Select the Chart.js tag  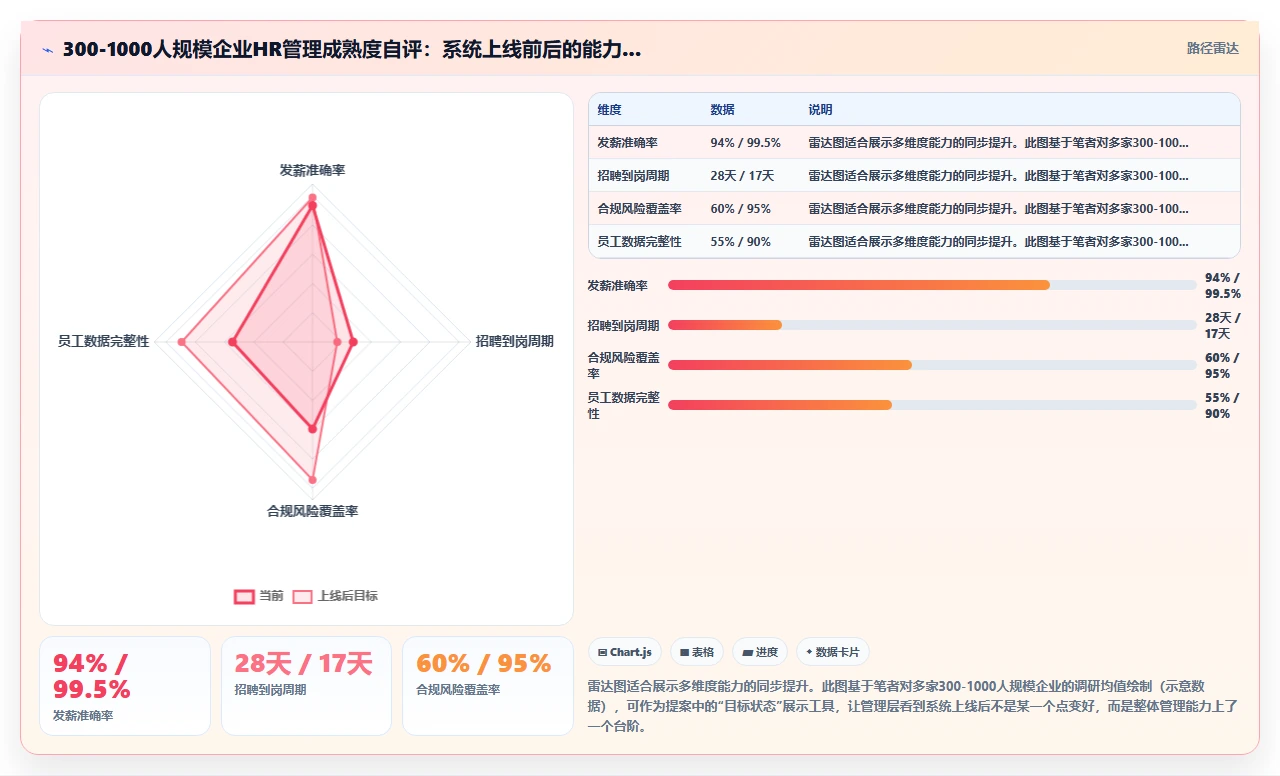[x=625, y=652]
